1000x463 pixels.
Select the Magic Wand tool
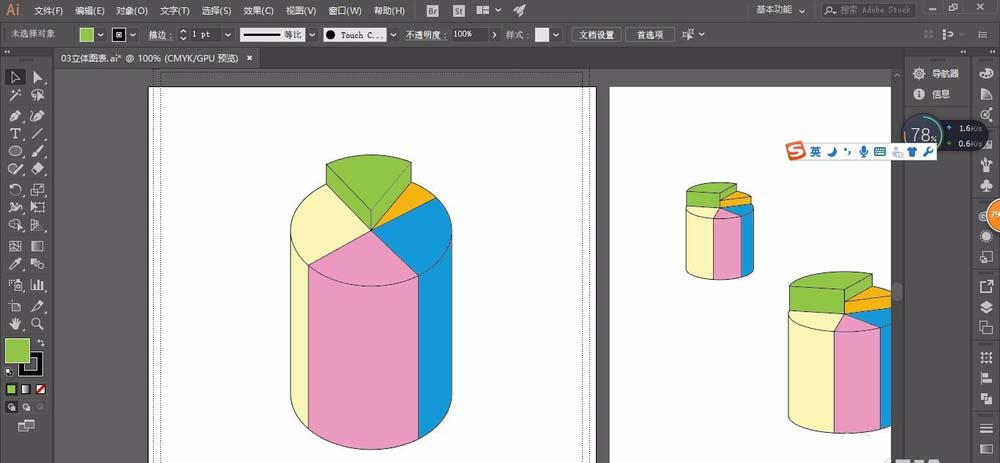click(x=15, y=96)
